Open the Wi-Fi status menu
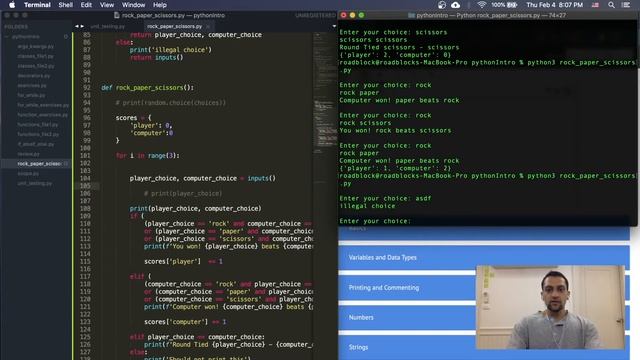The width and height of the screenshot is (640, 360). click(x=482, y=5)
